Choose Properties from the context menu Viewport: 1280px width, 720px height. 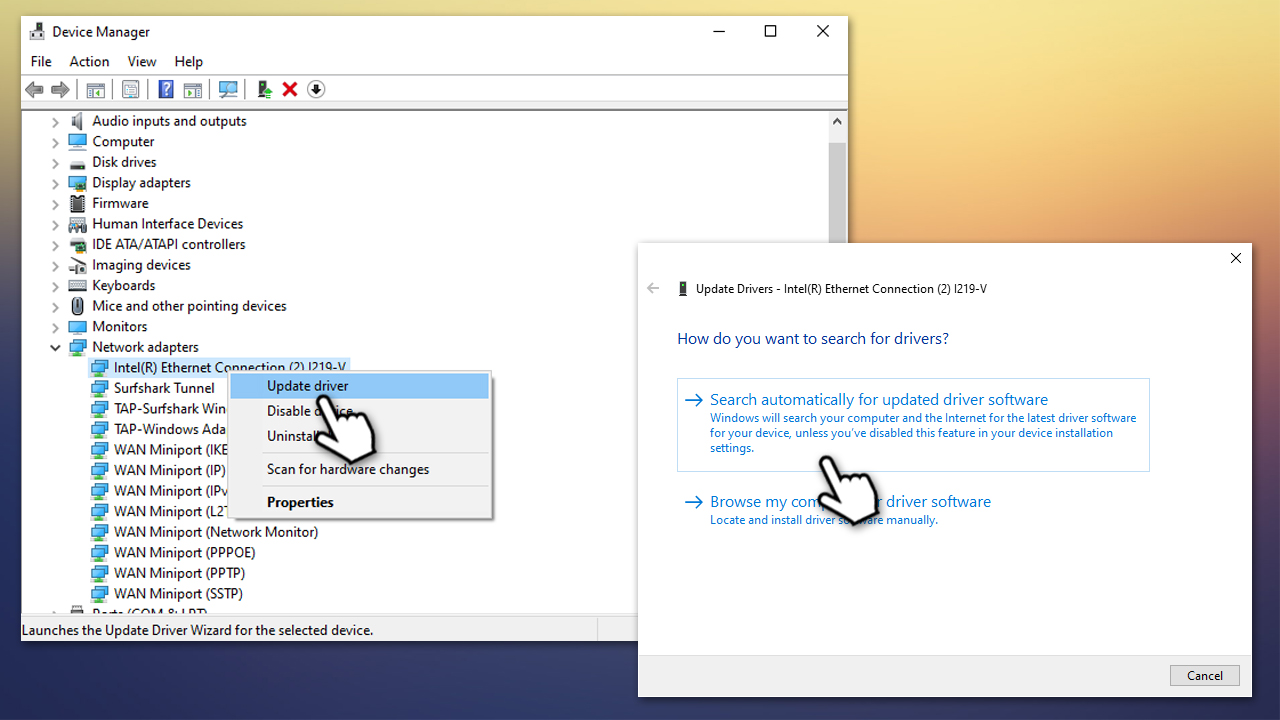pos(360,502)
